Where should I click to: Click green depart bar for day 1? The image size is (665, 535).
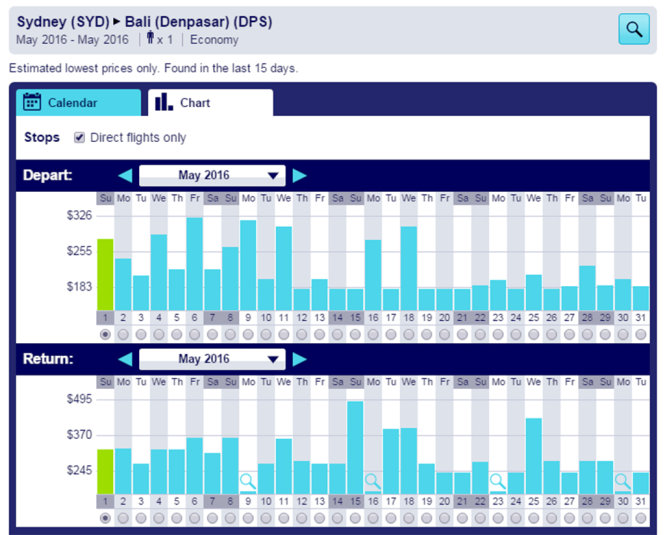[105, 275]
